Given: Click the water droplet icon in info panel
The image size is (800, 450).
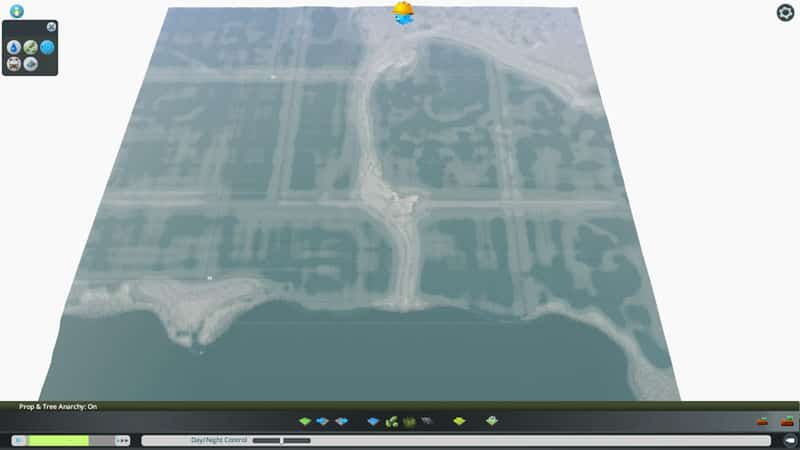Looking at the screenshot, I should 14,47.
